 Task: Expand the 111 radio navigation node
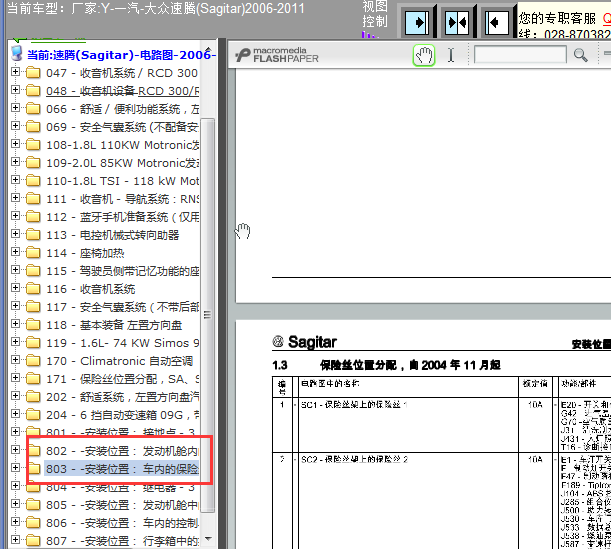pos(15,198)
